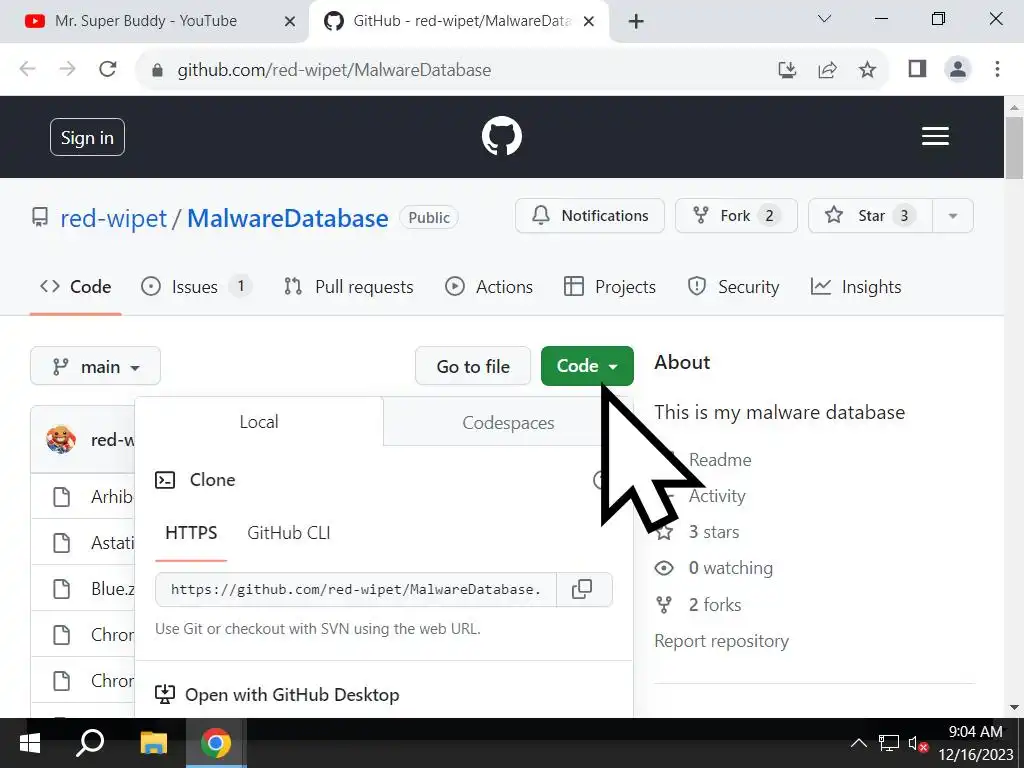1024x768 pixels.
Task: Select the HTTPS clone tab
Action: (191, 533)
